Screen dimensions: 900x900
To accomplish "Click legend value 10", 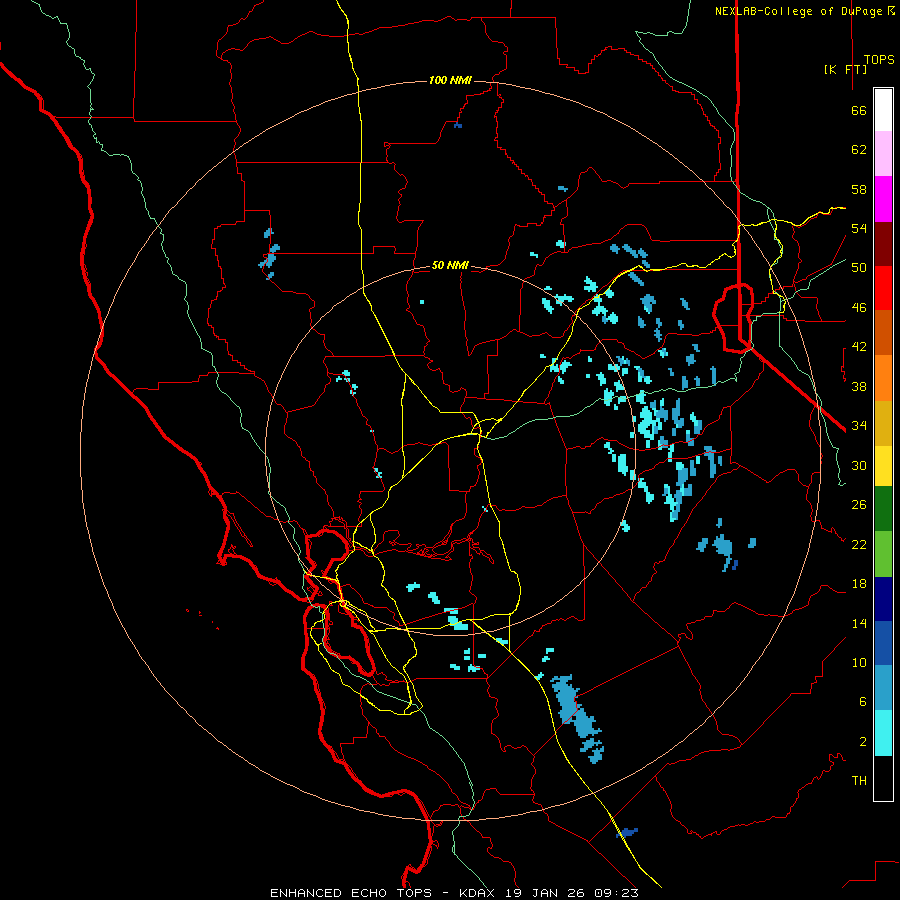I will pos(859,663).
